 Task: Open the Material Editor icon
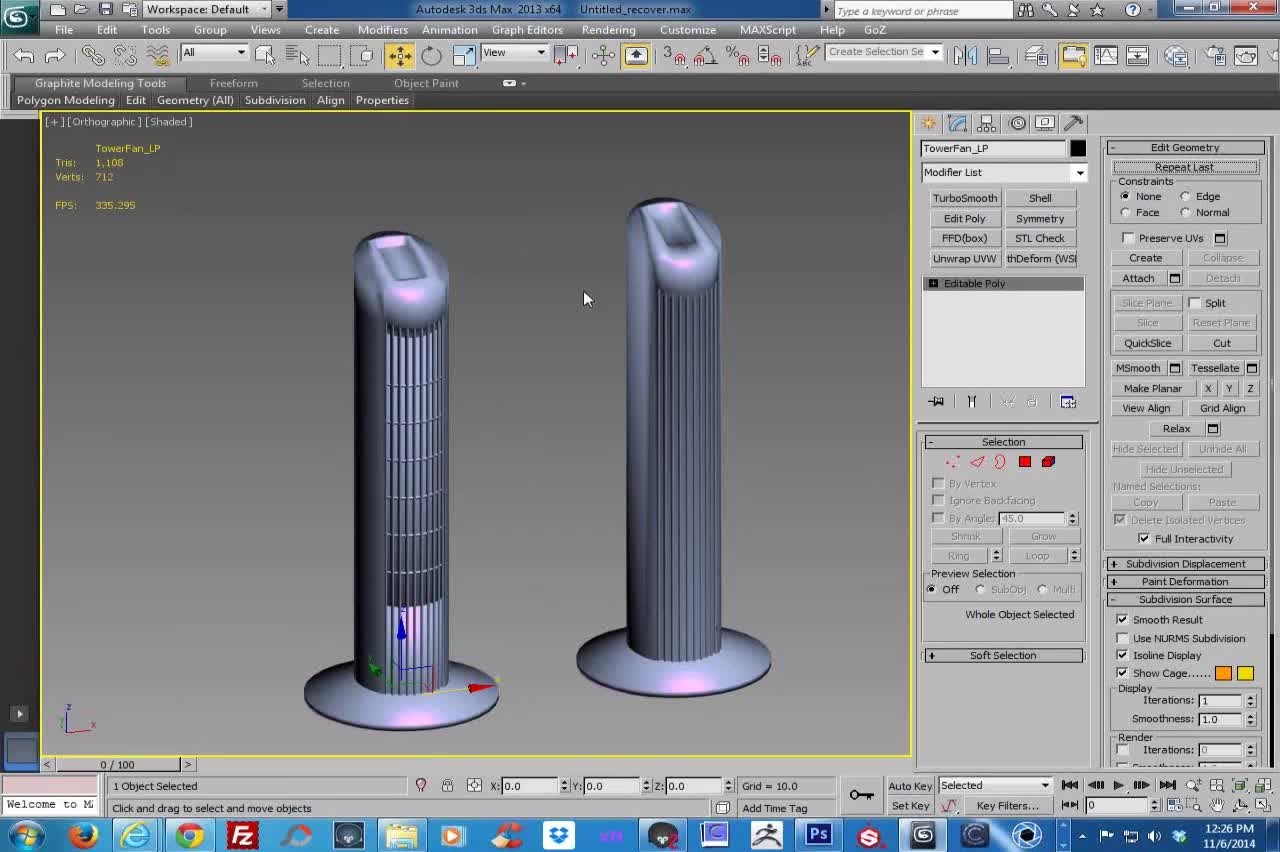(1176, 56)
